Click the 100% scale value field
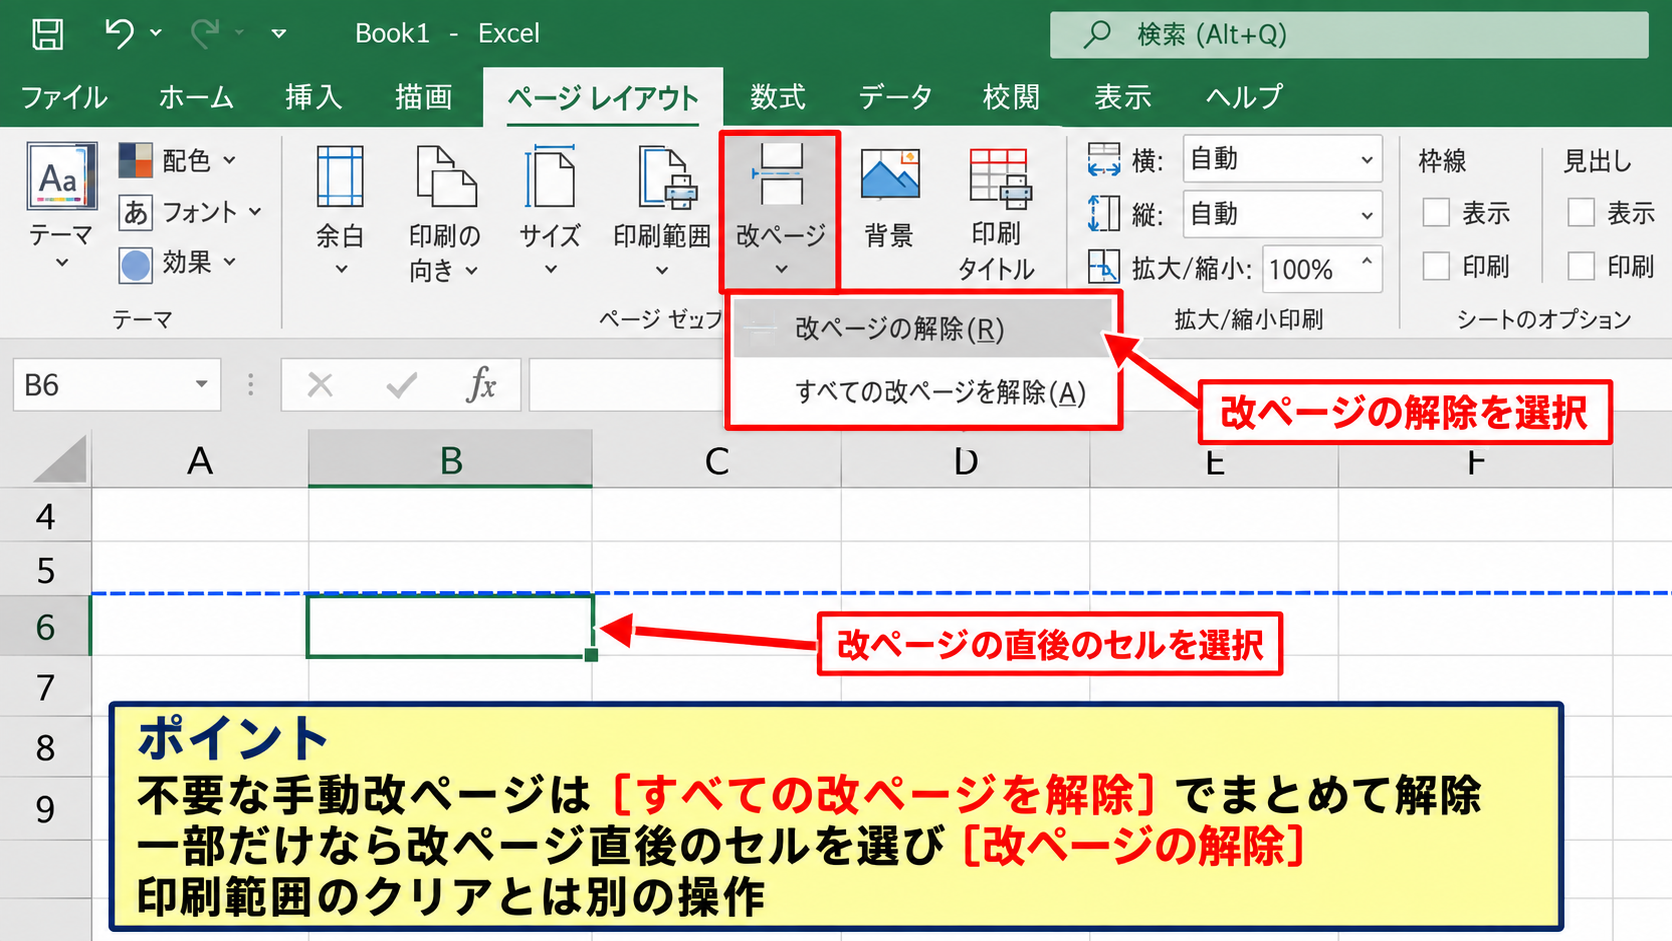The image size is (1672, 941). (1308, 269)
